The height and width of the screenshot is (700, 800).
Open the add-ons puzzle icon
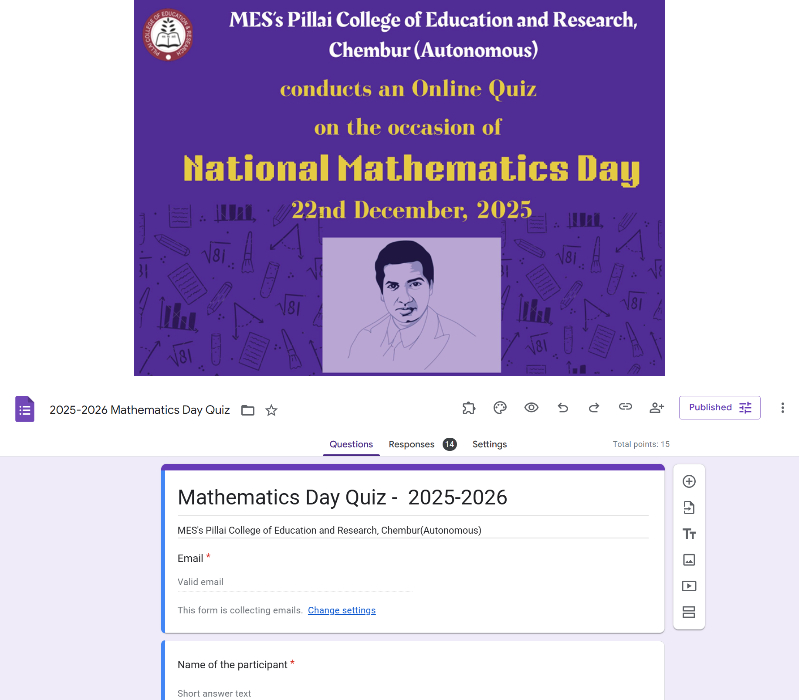pos(469,407)
